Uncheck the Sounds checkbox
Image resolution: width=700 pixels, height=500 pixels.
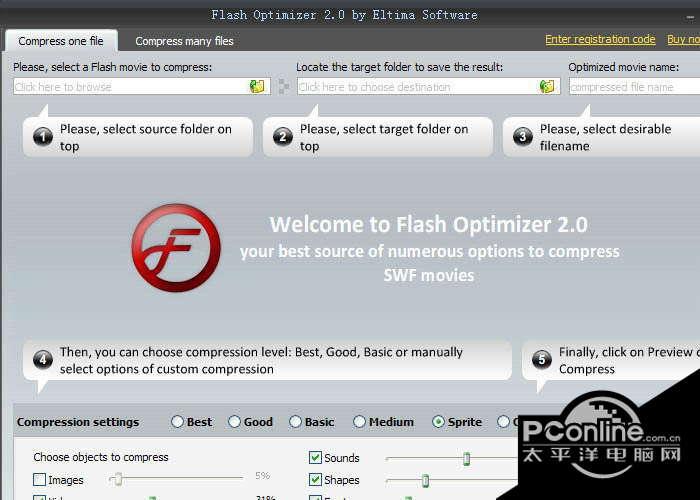pyautogui.click(x=315, y=458)
